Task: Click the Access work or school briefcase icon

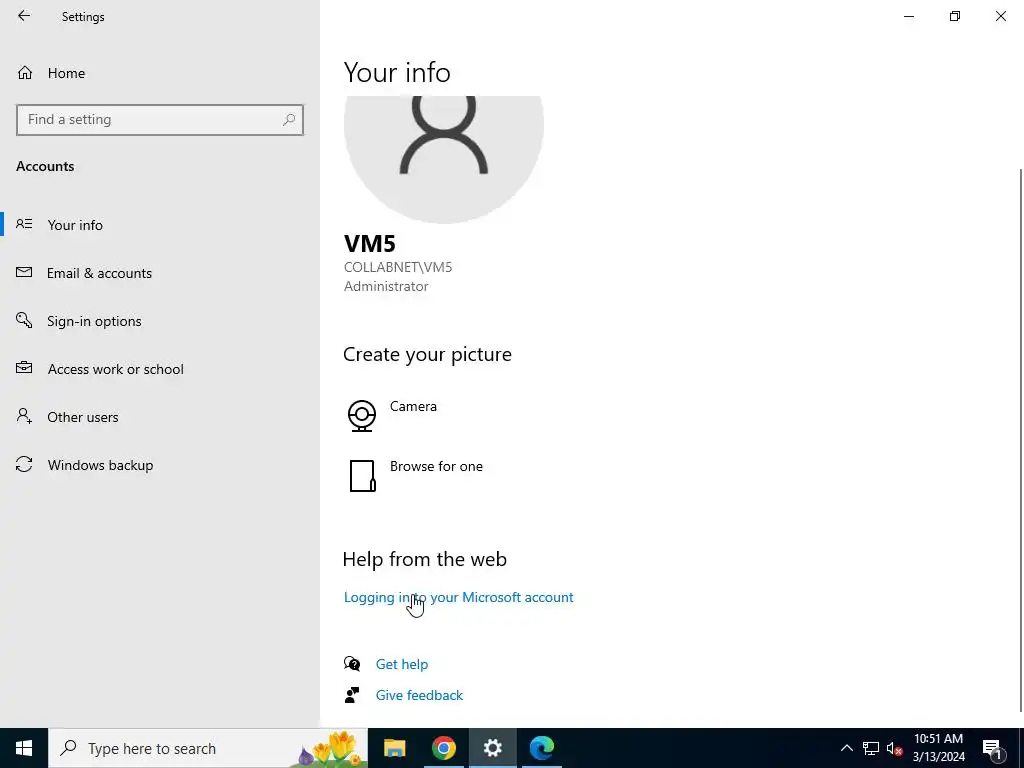Action: coord(24,368)
